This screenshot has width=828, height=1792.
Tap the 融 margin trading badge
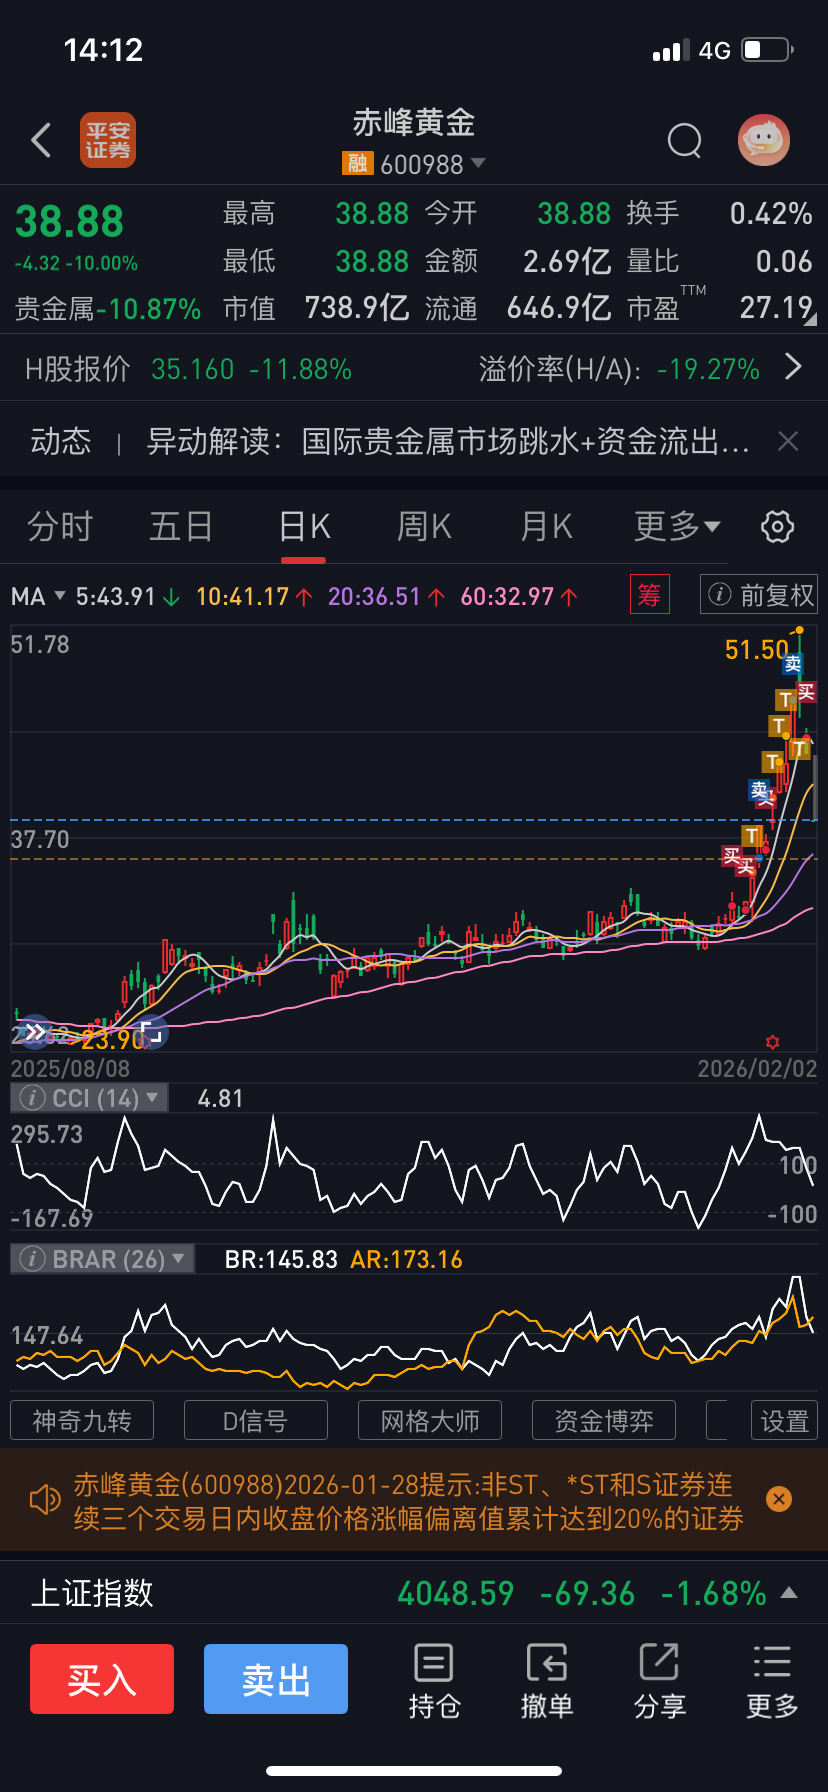coord(357,163)
